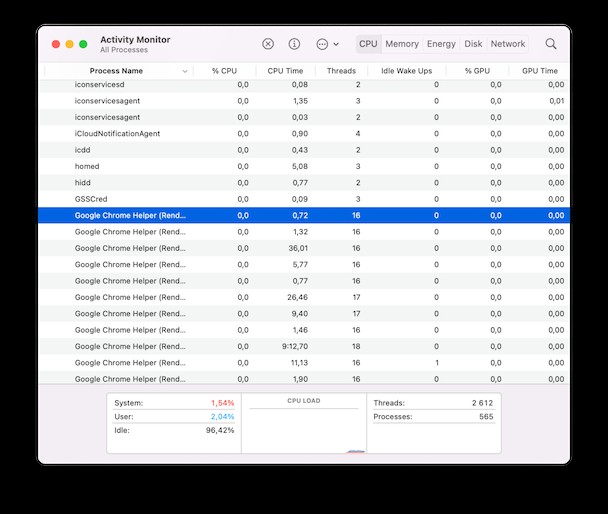
Task: Switch to the Network tab
Action: pos(508,44)
